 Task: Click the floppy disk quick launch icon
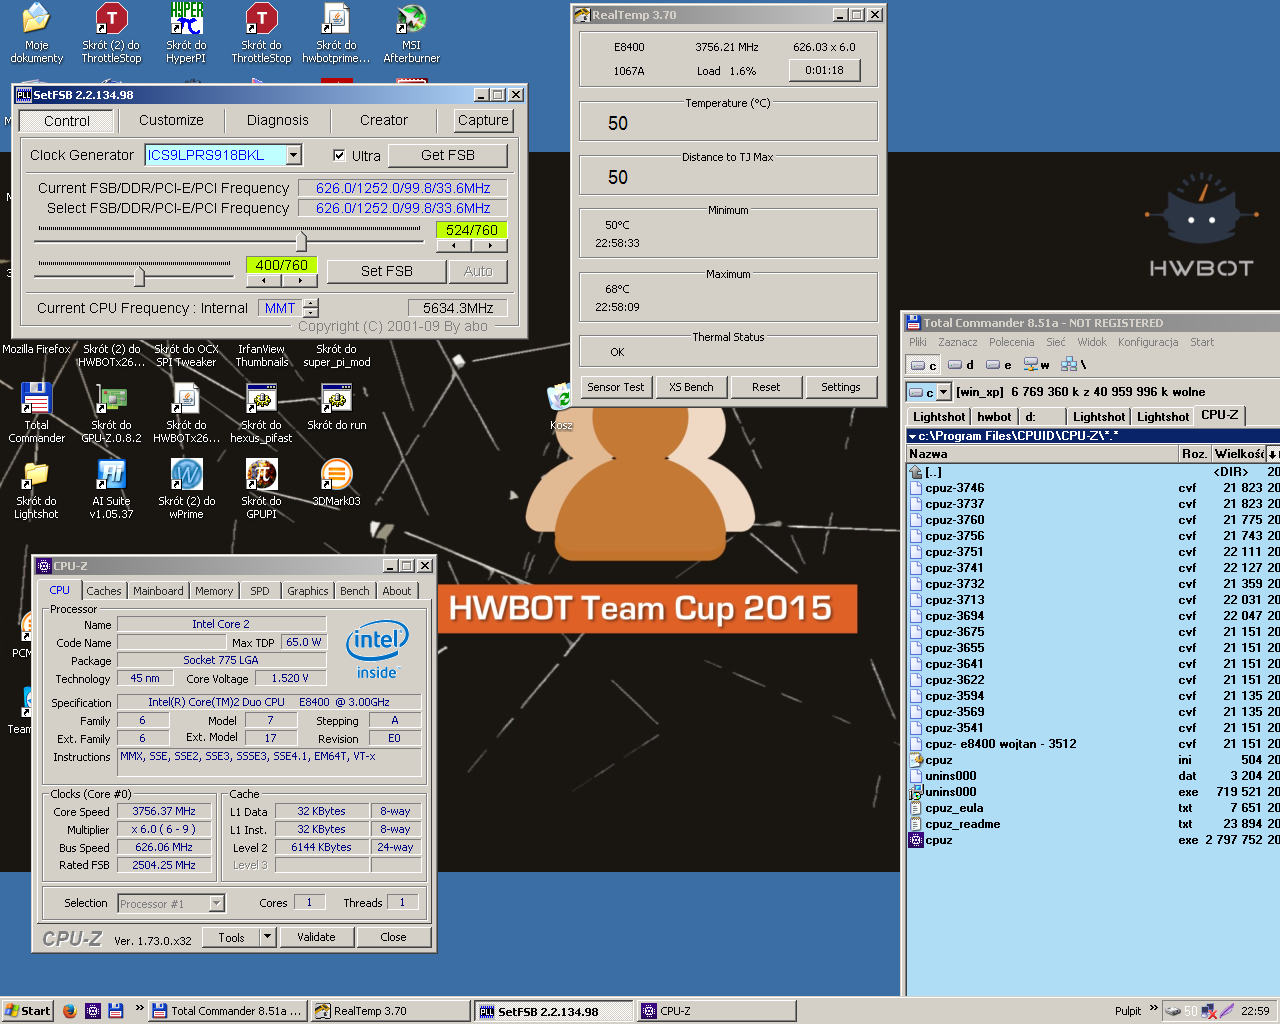(x=115, y=1011)
